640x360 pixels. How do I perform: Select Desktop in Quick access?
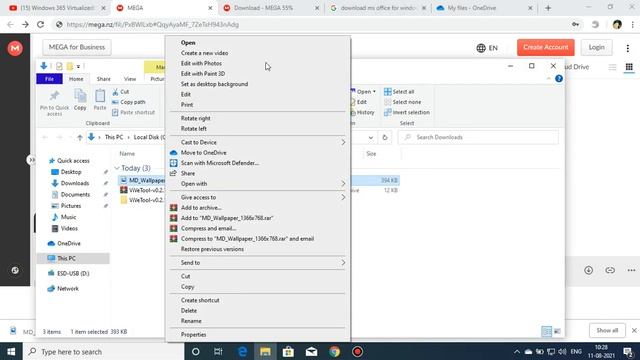71,172
